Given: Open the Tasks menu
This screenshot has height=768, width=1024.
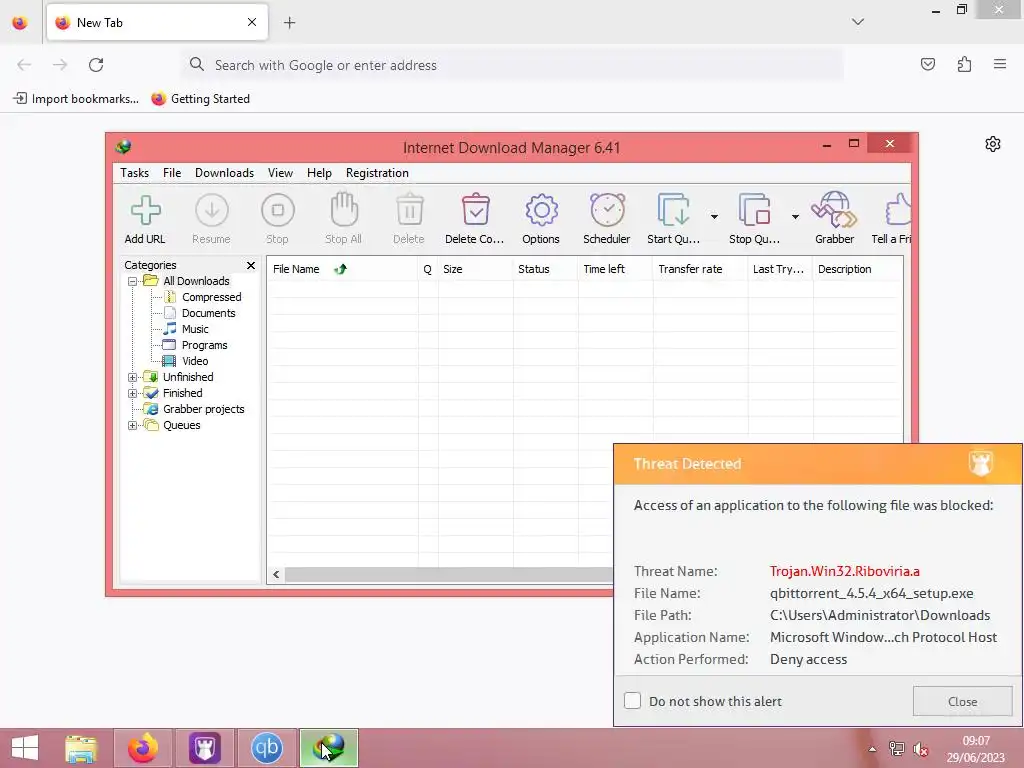Looking at the screenshot, I should coord(135,173).
